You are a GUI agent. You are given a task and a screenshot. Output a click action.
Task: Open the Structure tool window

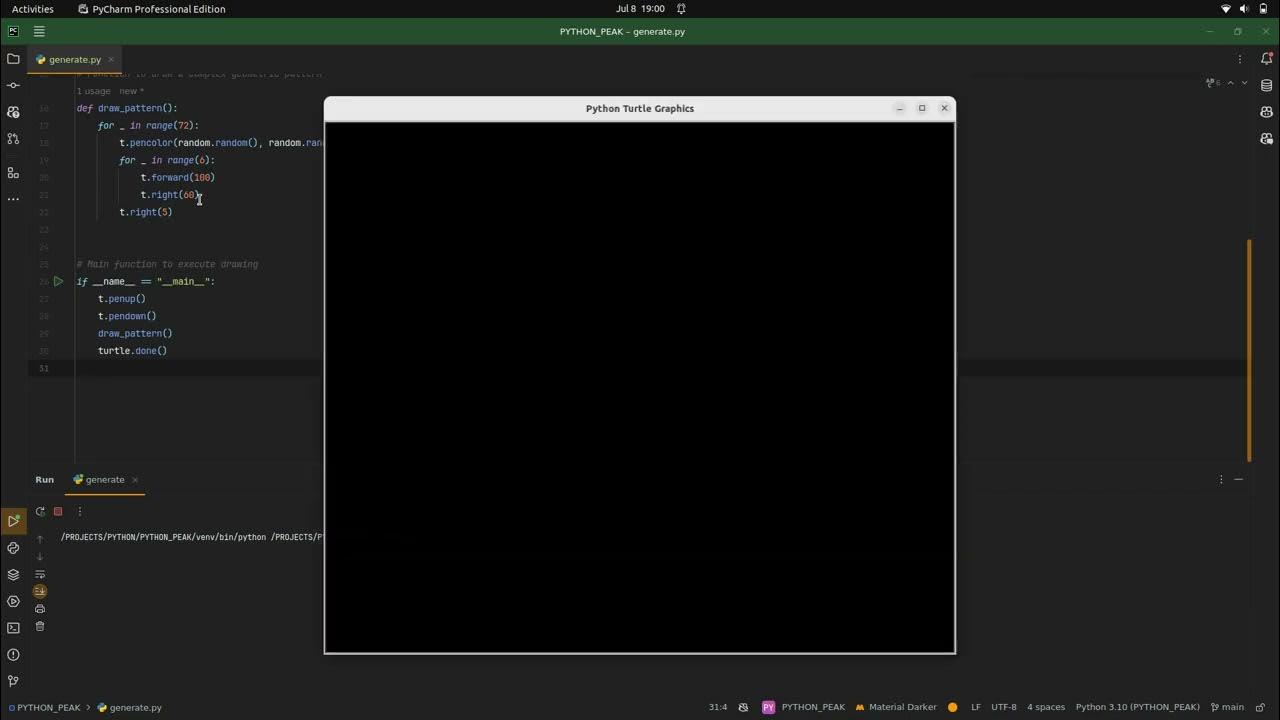click(x=13, y=172)
